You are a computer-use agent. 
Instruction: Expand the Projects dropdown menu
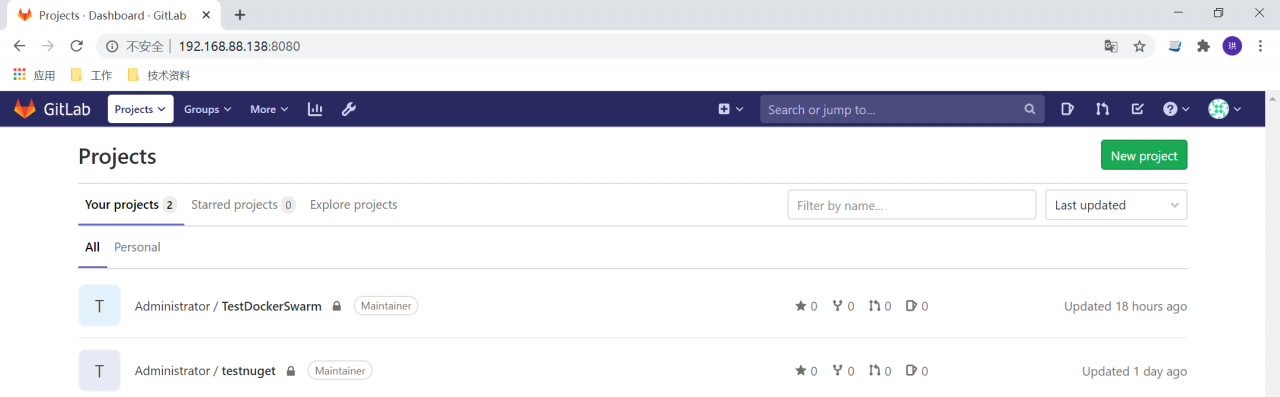140,109
